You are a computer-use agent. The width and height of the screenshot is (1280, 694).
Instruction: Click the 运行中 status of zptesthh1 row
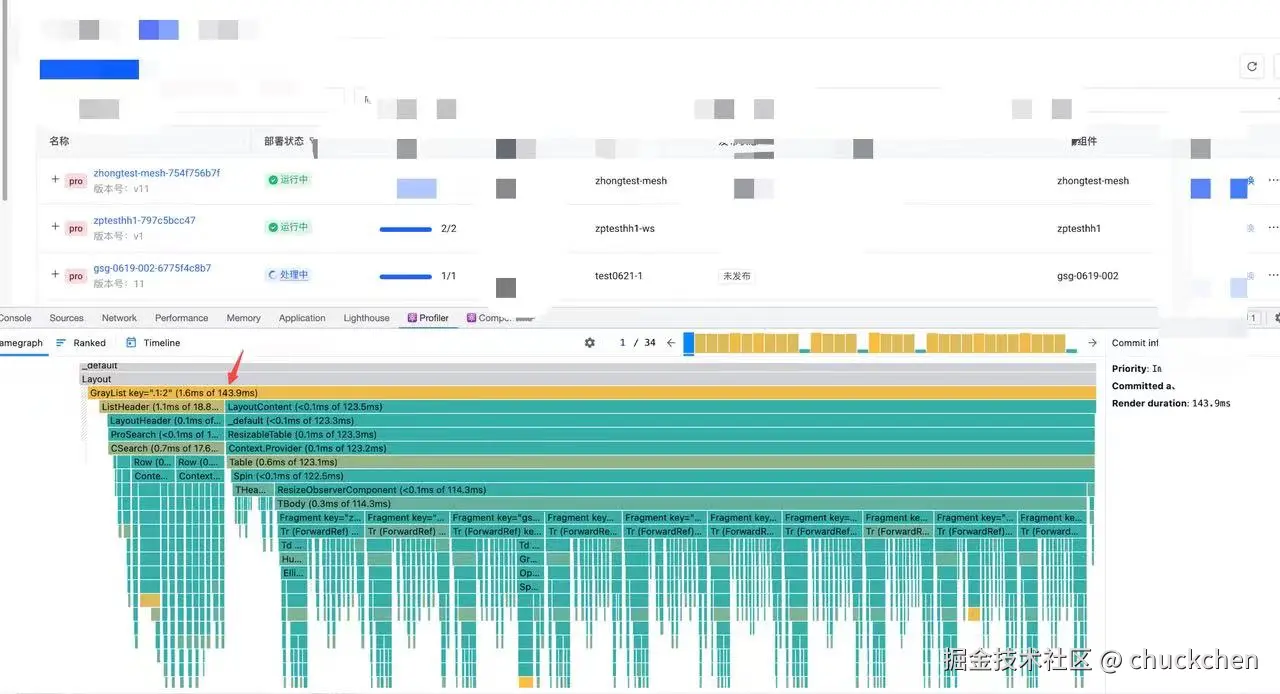coord(288,227)
